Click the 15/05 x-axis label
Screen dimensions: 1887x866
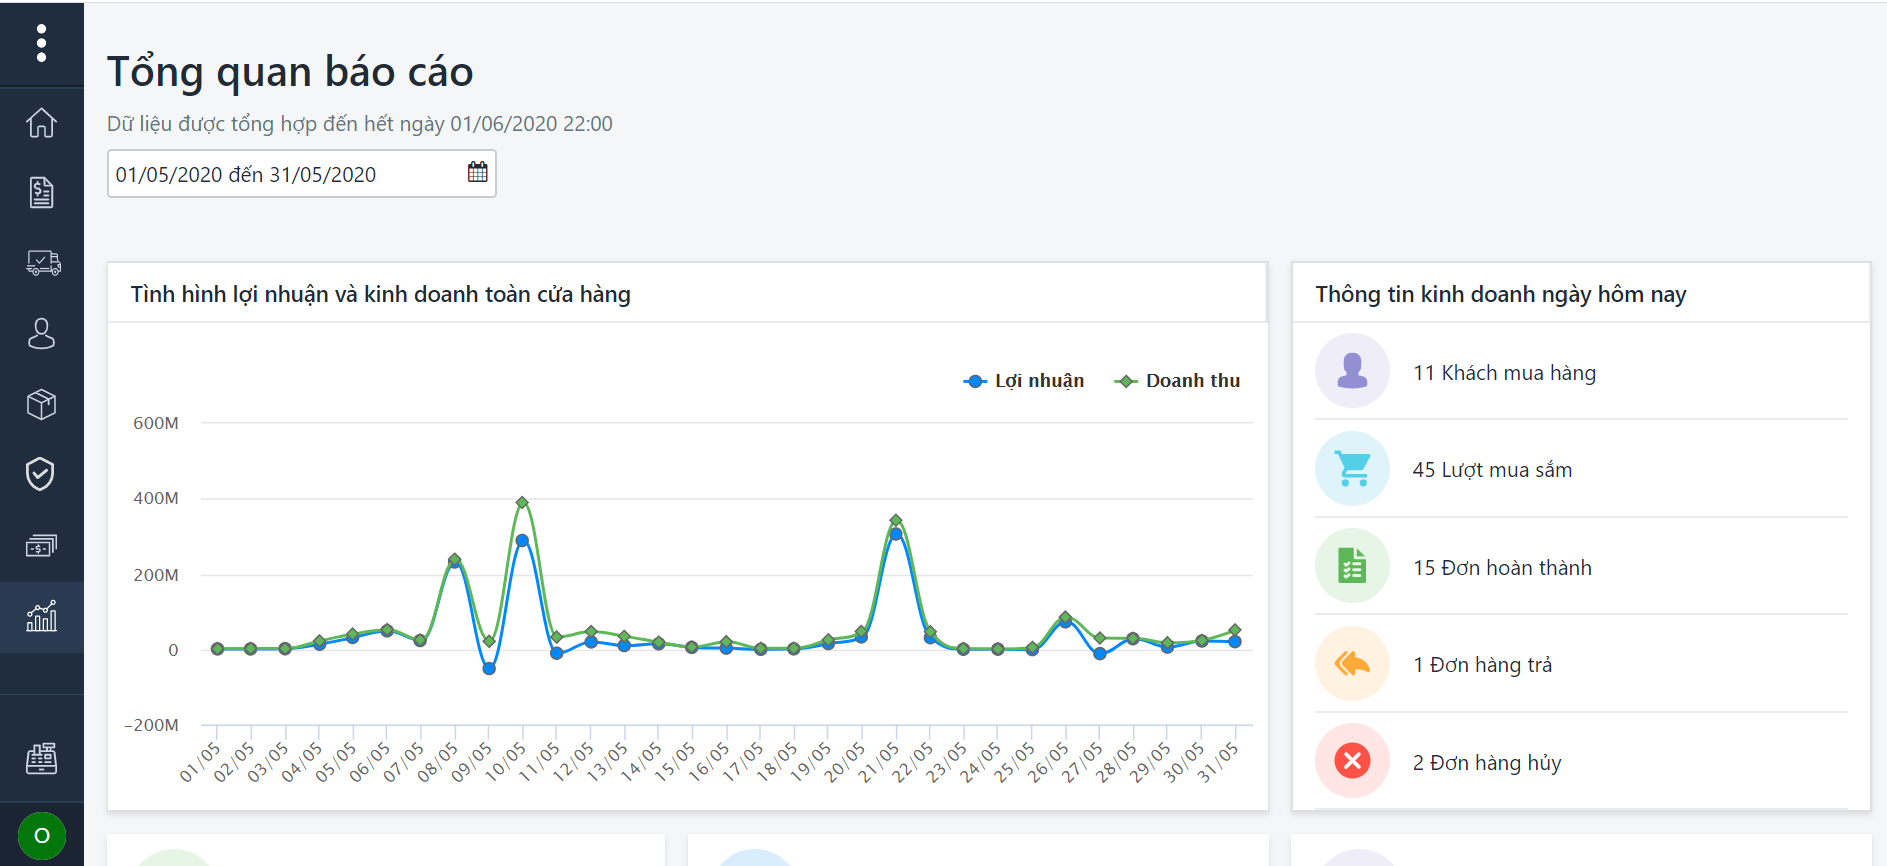pyautogui.click(x=674, y=762)
